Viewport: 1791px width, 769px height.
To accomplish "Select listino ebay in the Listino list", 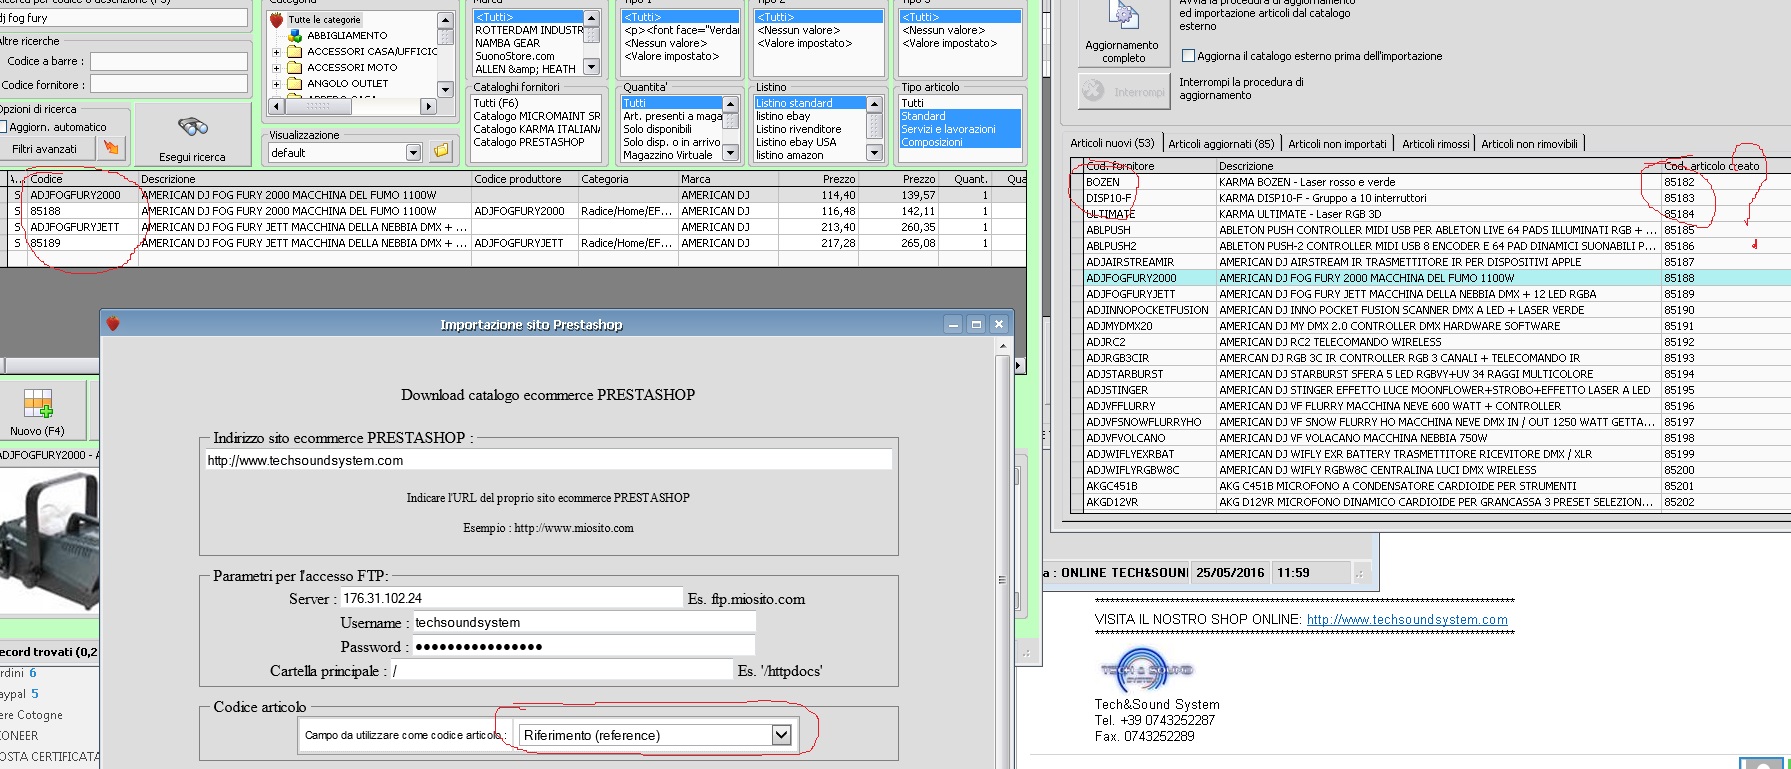I will click(809, 116).
